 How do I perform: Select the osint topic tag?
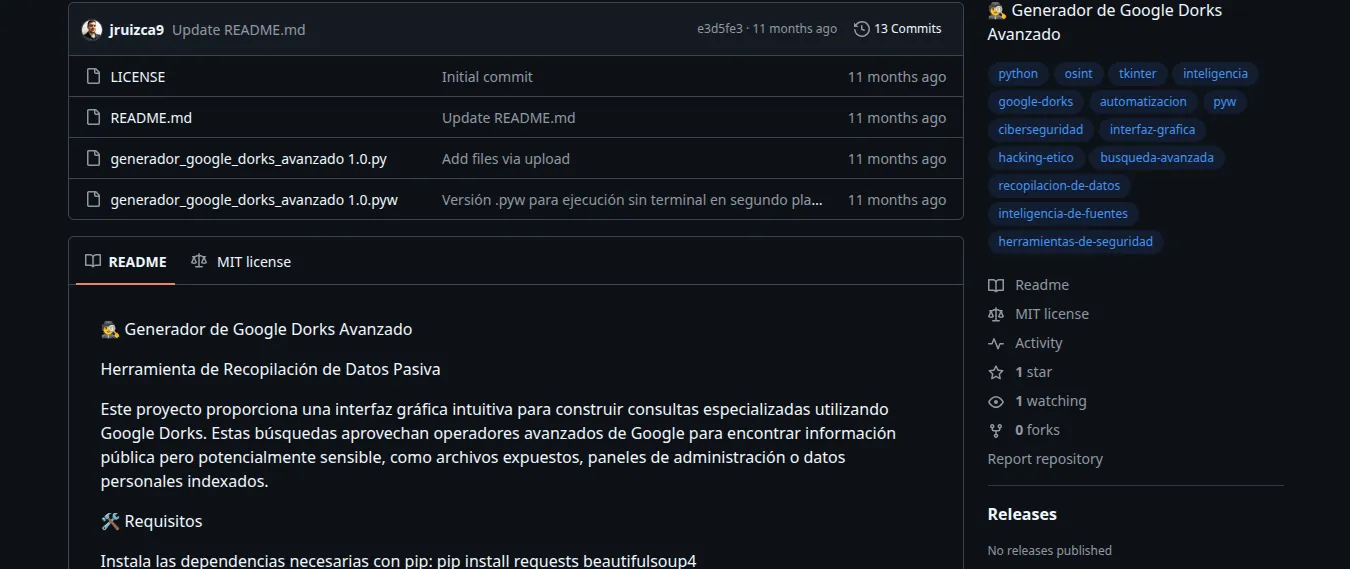coord(1078,74)
